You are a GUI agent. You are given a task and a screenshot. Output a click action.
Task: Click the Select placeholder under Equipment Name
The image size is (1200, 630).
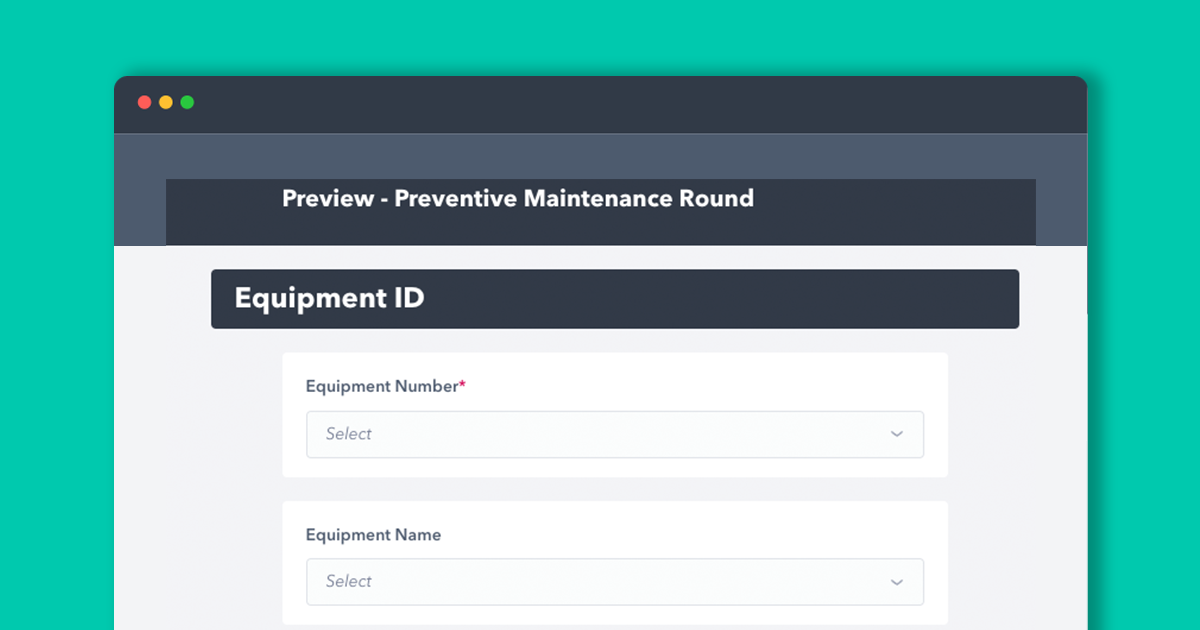(347, 581)
